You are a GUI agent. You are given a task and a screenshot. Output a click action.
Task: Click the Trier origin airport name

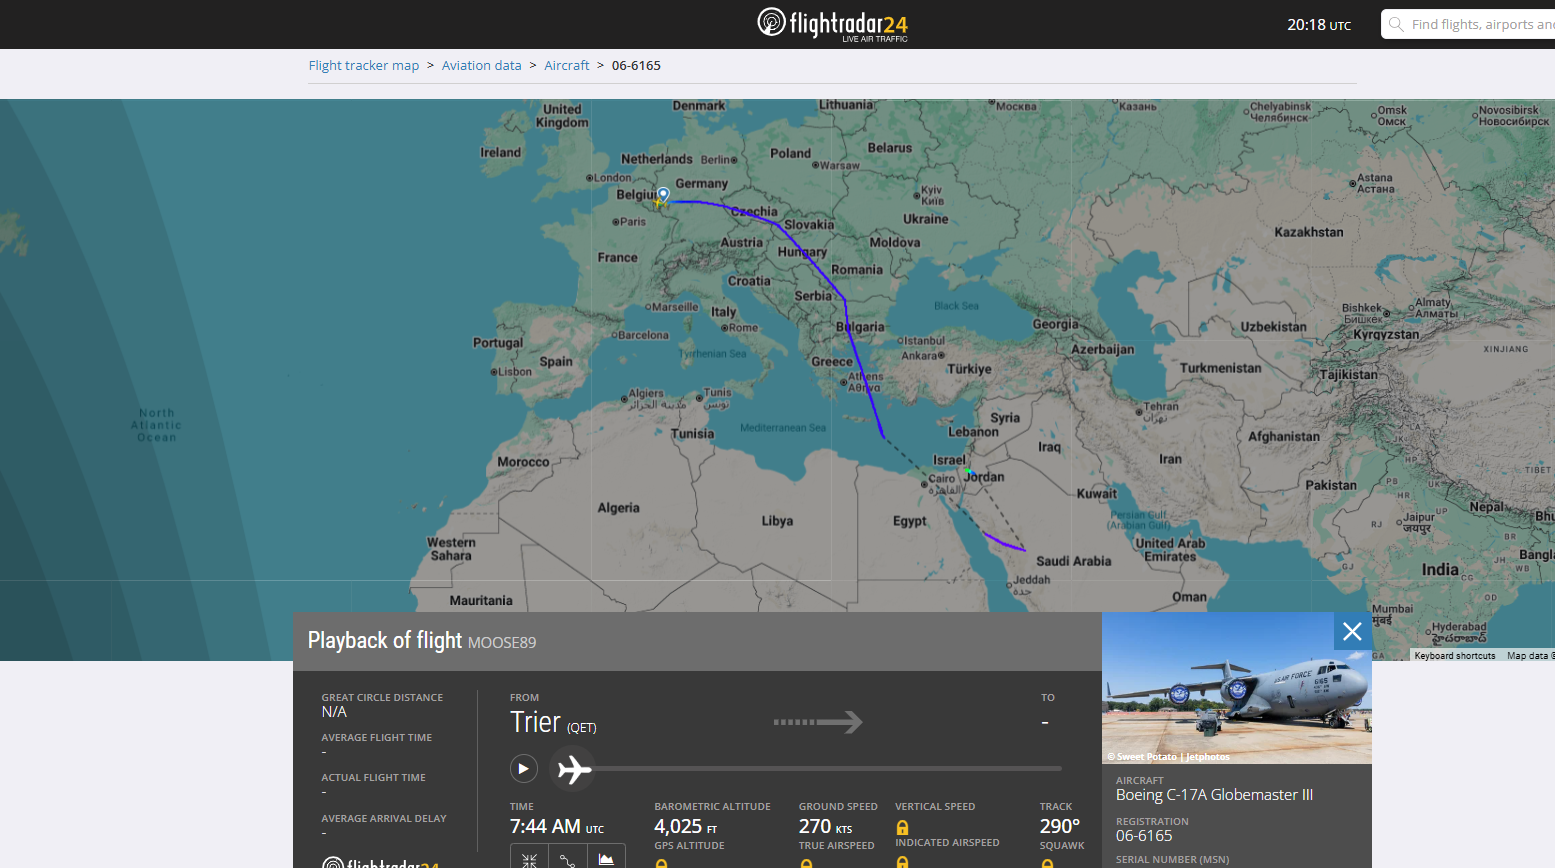(535, 722)
